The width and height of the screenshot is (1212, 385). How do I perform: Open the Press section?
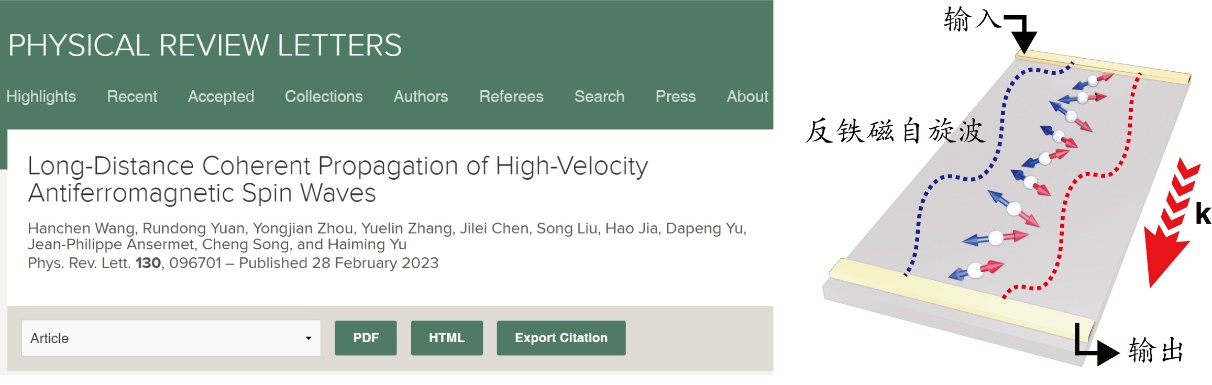676,97
